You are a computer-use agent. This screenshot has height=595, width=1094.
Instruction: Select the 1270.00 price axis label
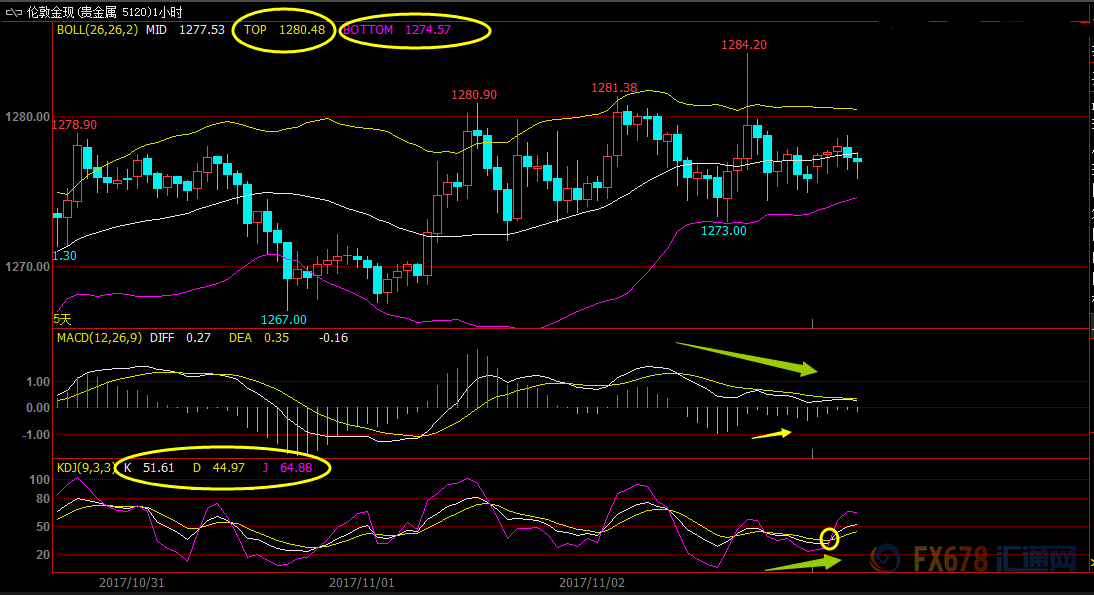pyautogui.click(x=27, y=267)
